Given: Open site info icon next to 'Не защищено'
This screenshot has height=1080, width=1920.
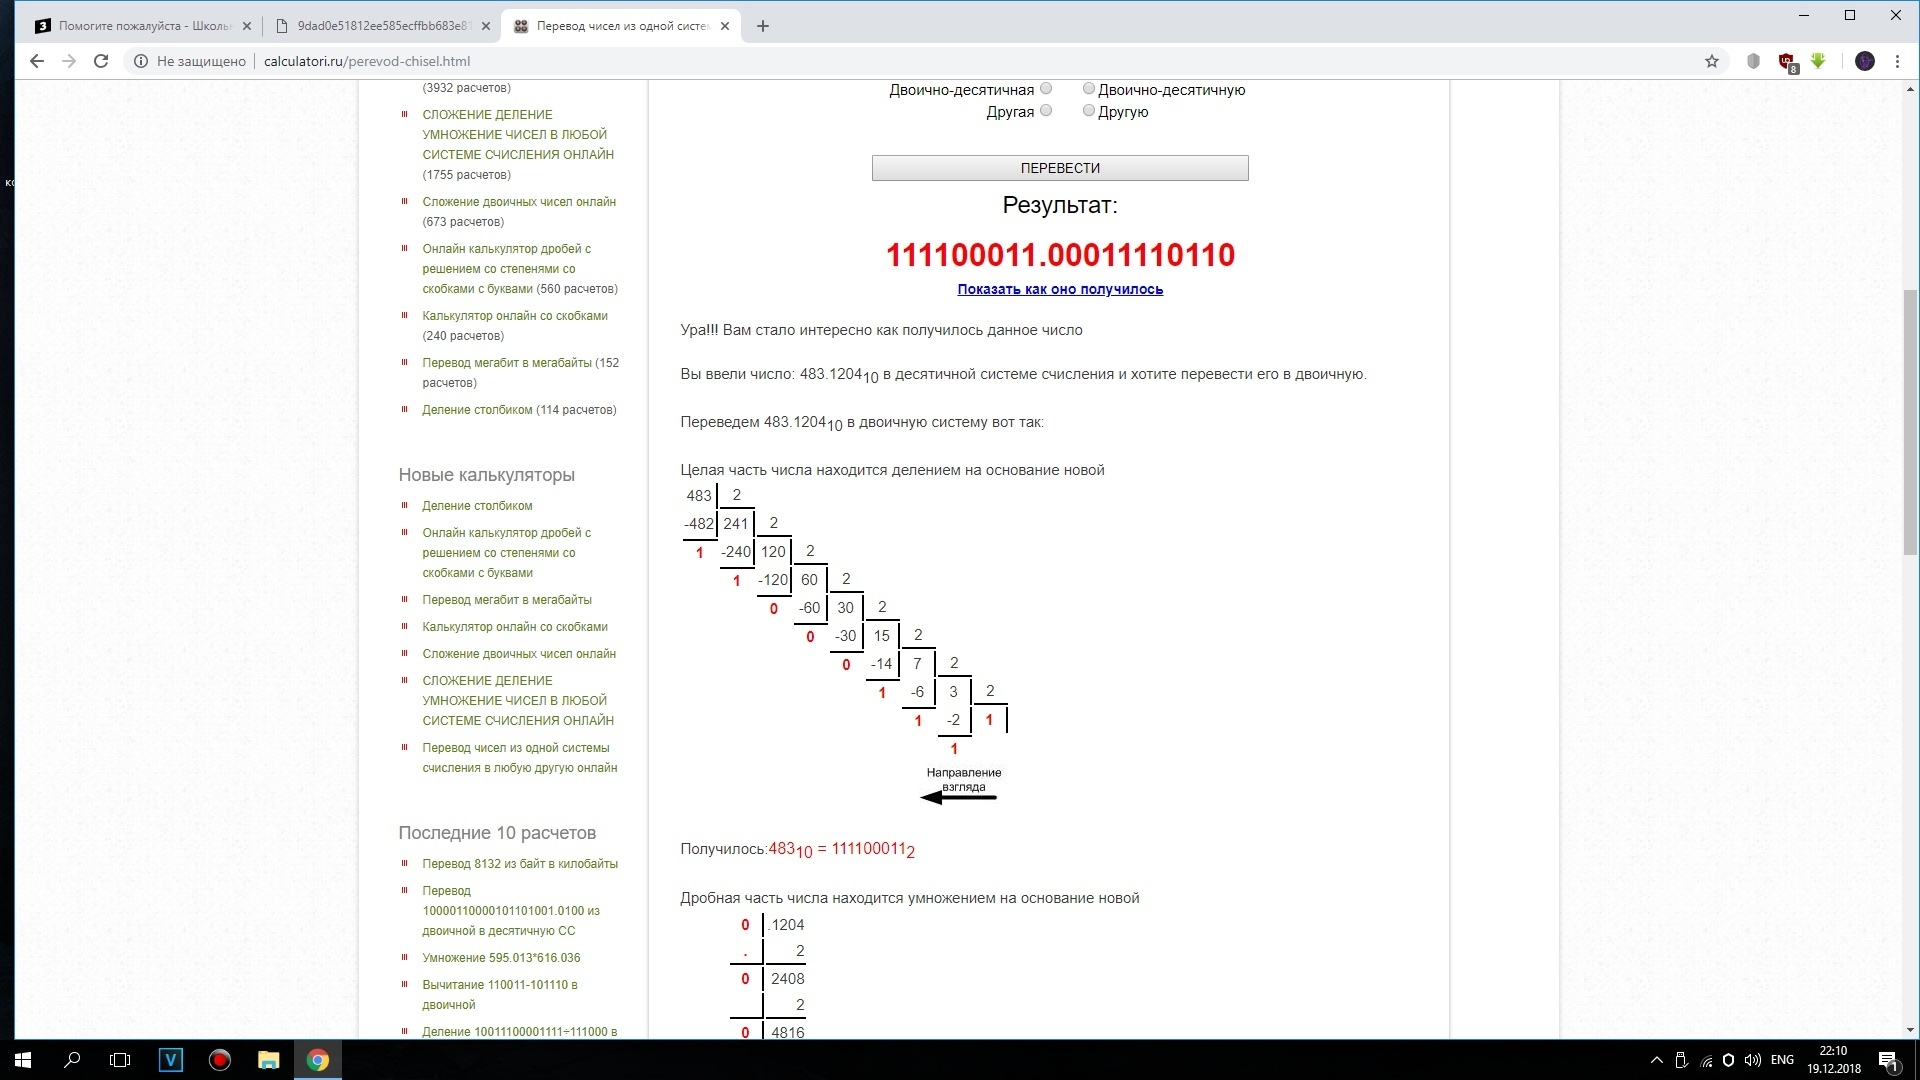Looking at the screenshot, I should (x=141, y=61).
